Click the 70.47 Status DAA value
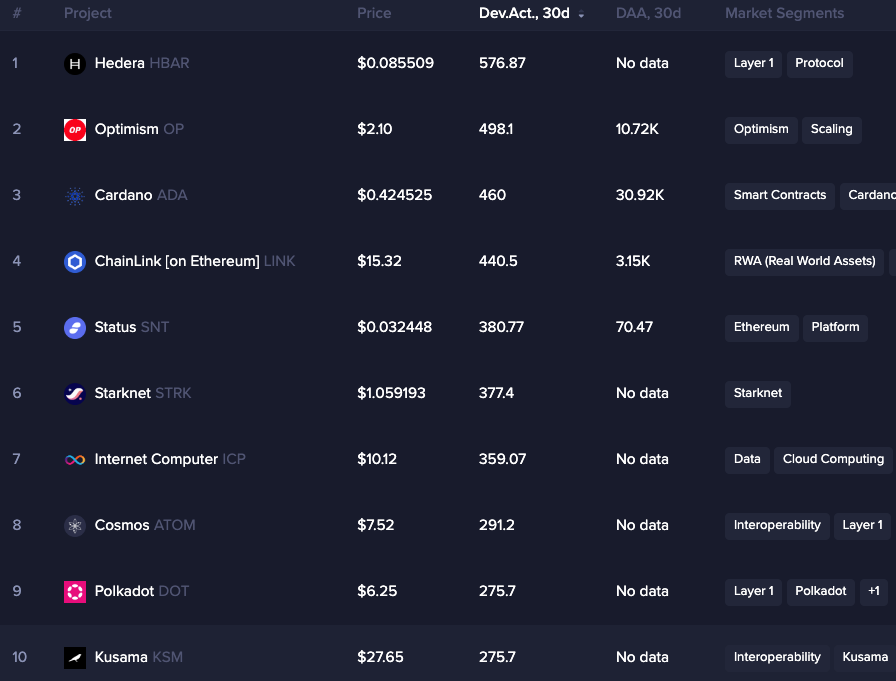This screenshot has width=896, height=681. tap(634, 327)
